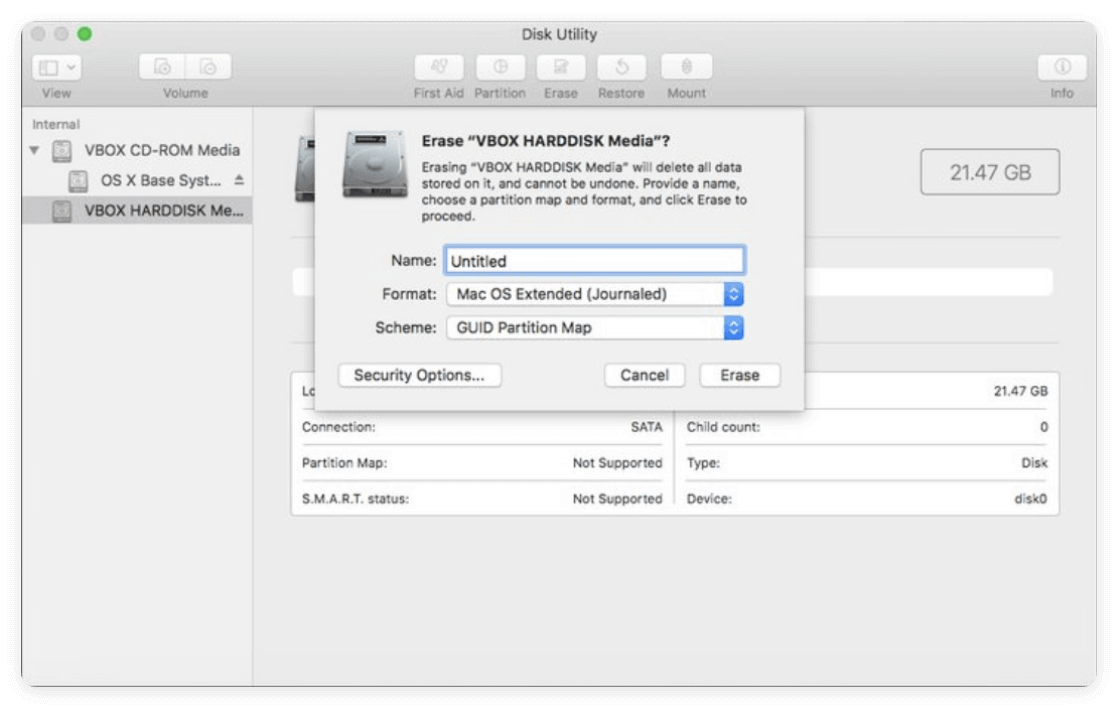
Task: Open the Partition tool
Action: pyautogui.click(x=500, y=67)
